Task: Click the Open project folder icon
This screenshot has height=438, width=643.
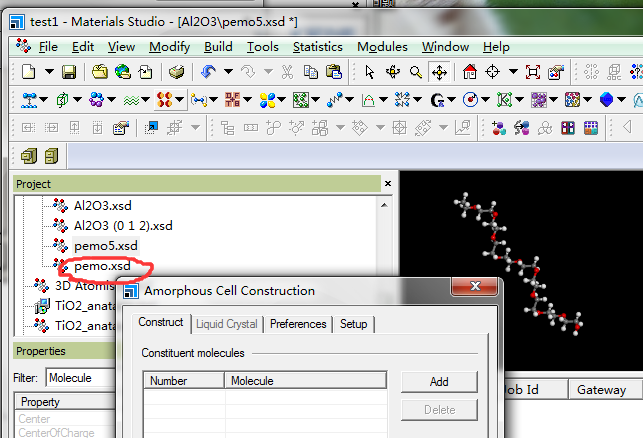Action: (x=100, y=72)
